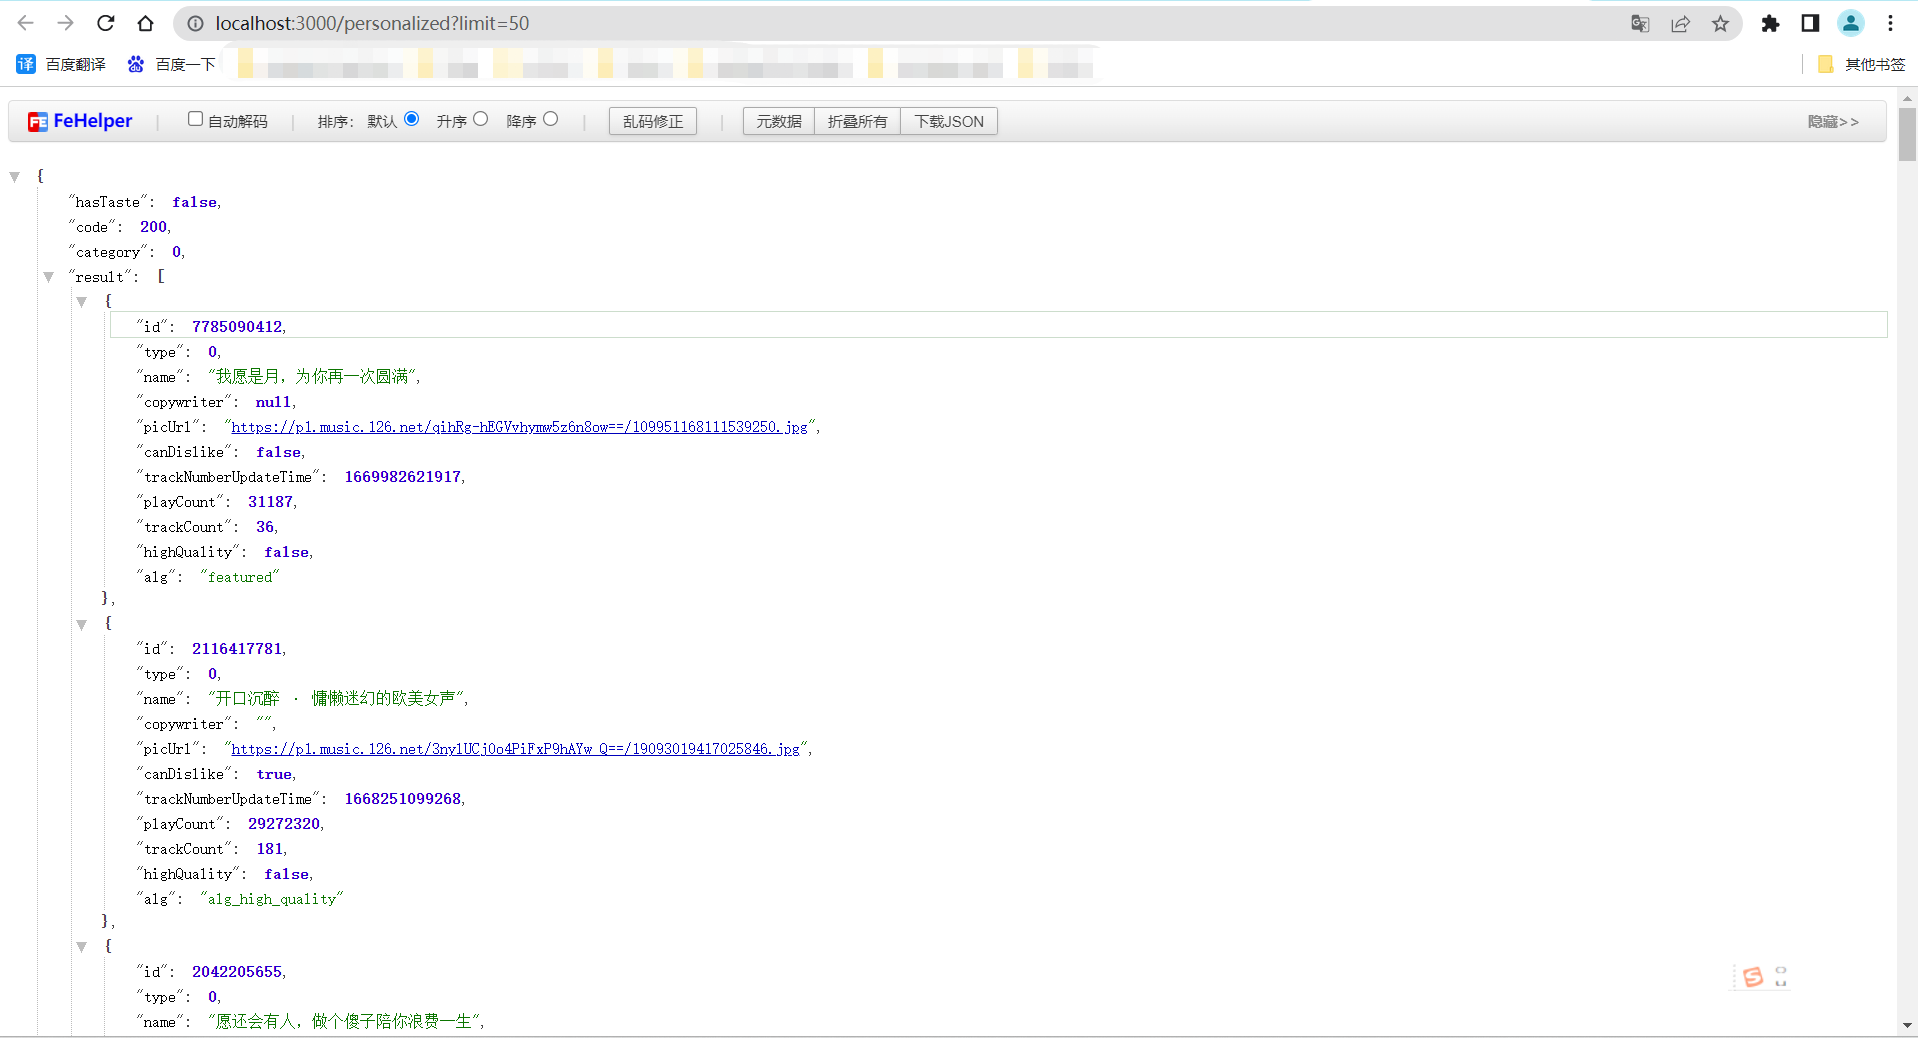1918x1038 pixels.
Task: Open the 百度翻译 bookmark
Action: click(61, 64)
